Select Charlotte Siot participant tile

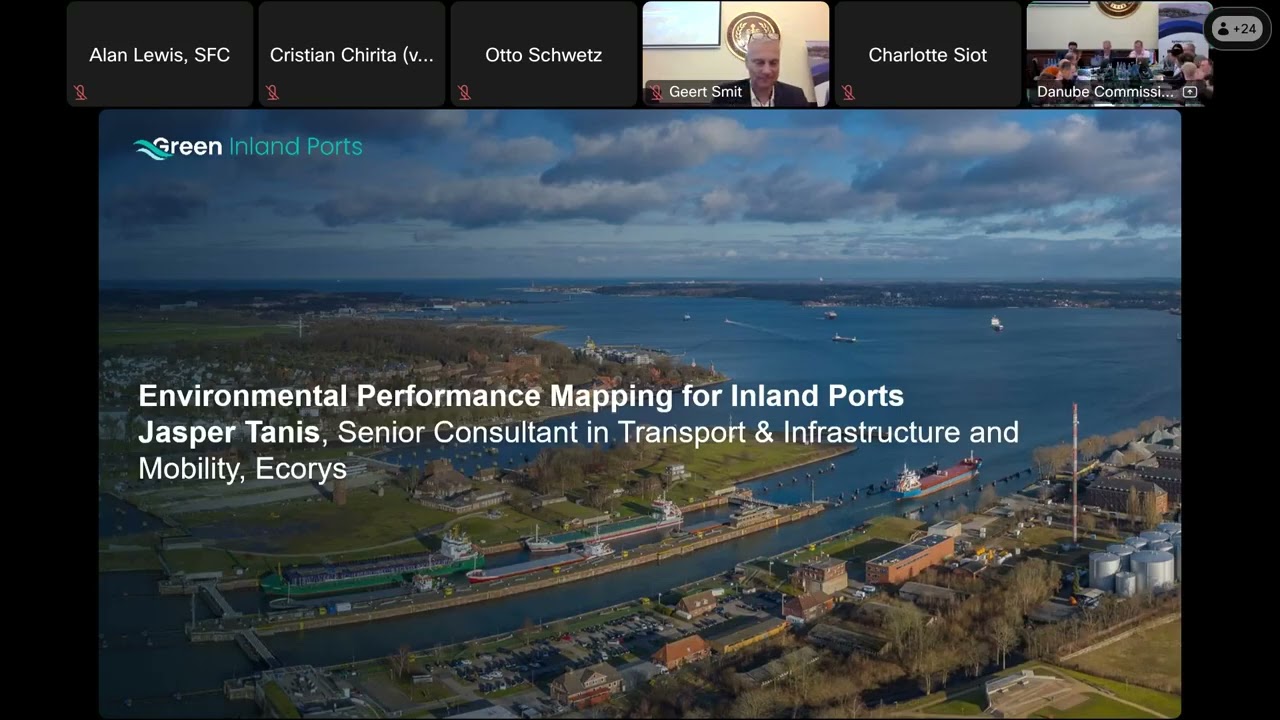point(928,54)
